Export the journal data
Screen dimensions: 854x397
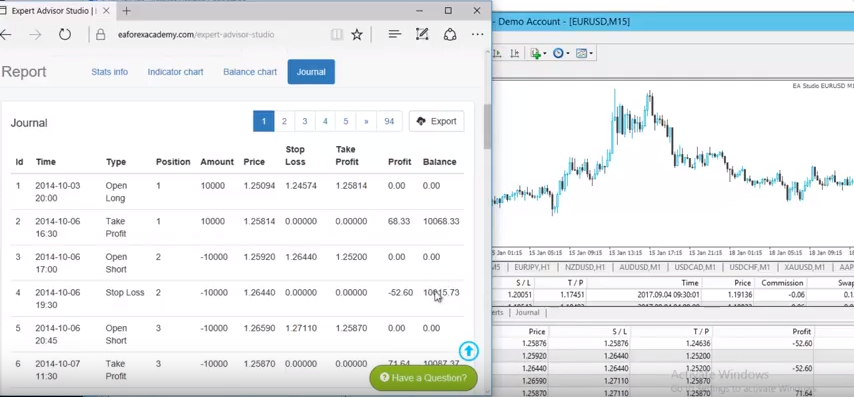436,121
